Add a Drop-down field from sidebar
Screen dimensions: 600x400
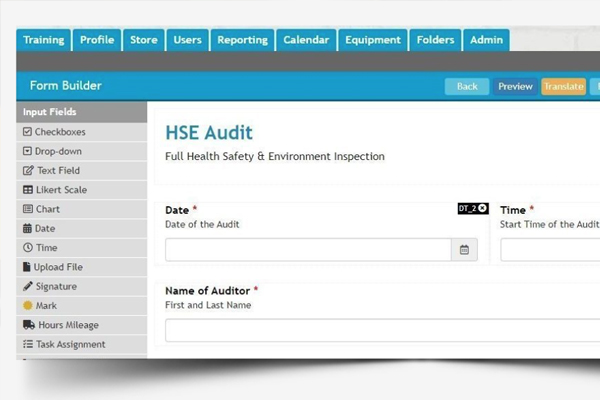58,151
